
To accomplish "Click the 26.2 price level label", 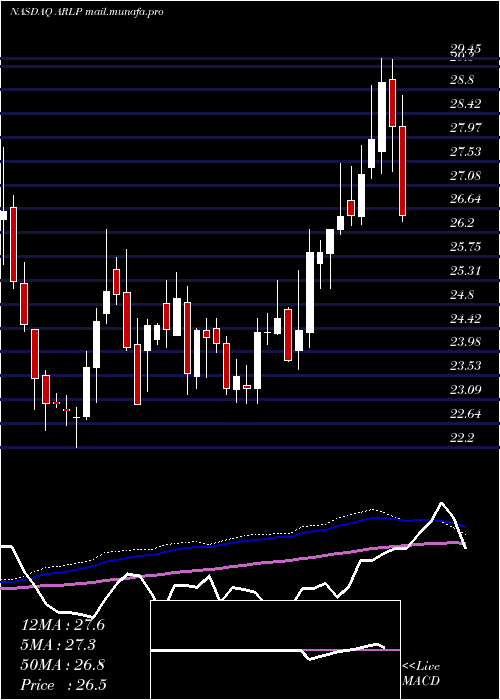I will point(462,223).
